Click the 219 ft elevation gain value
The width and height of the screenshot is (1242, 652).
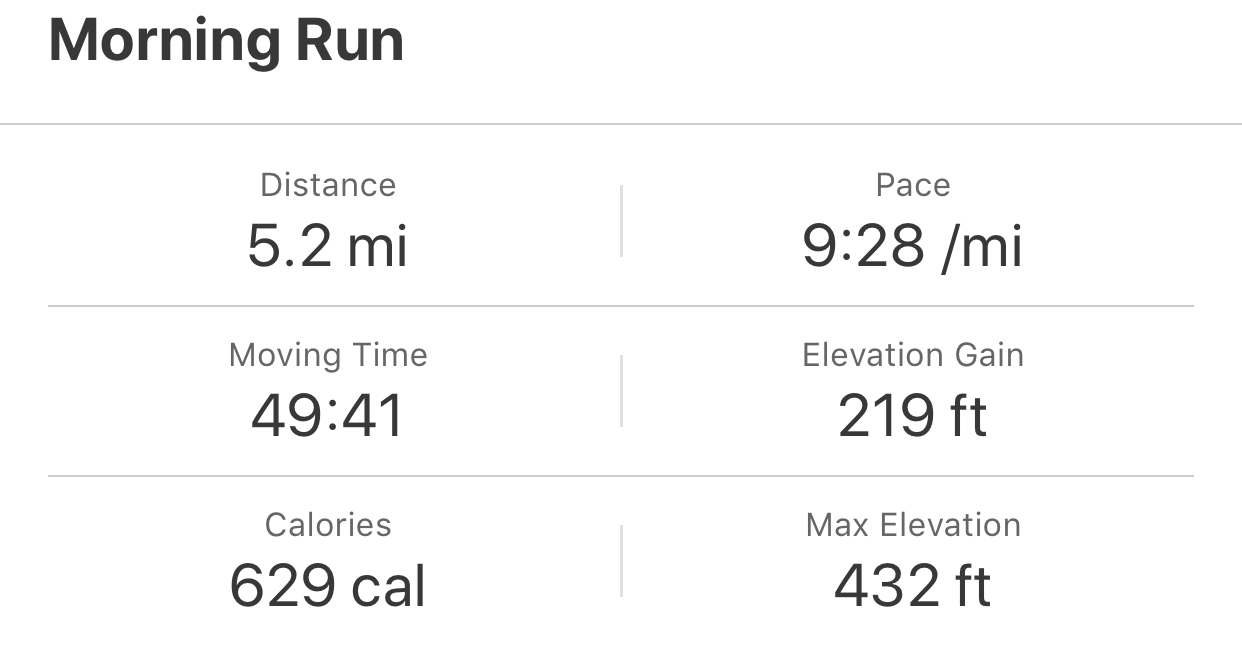point(913,416)
